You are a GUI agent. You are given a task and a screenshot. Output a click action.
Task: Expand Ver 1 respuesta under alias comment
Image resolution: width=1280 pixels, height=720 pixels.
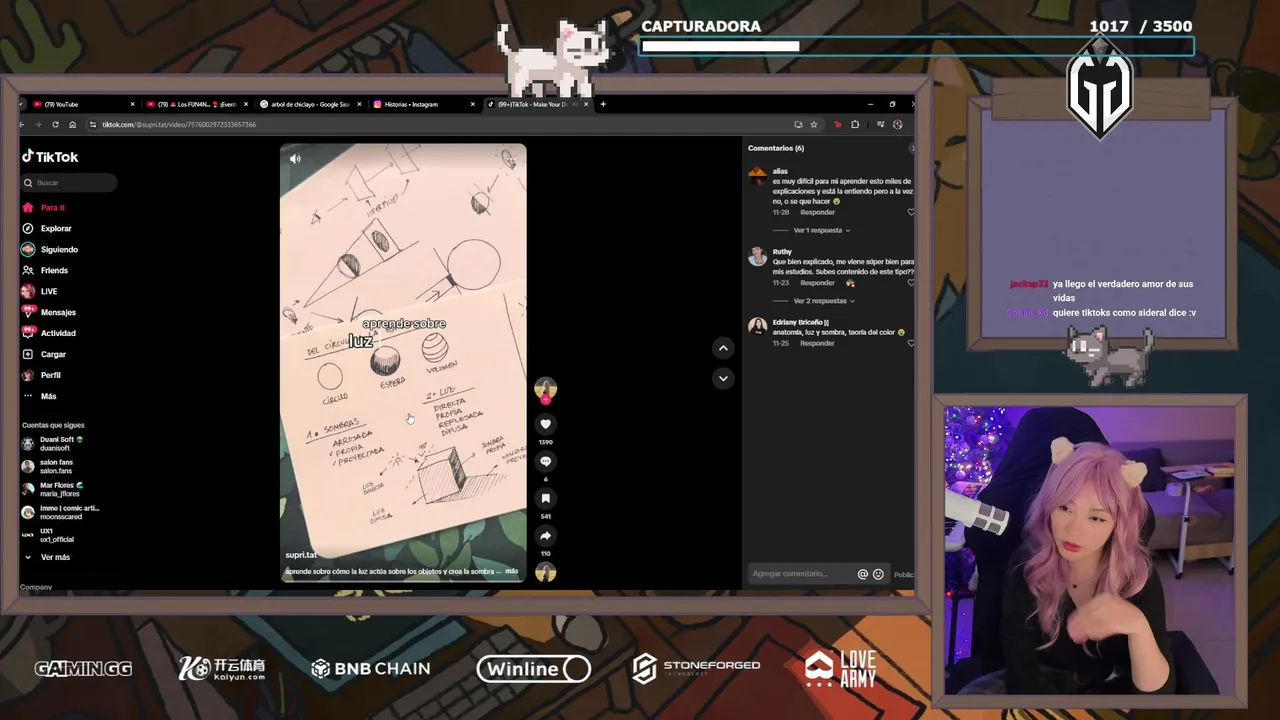[821, 230]
